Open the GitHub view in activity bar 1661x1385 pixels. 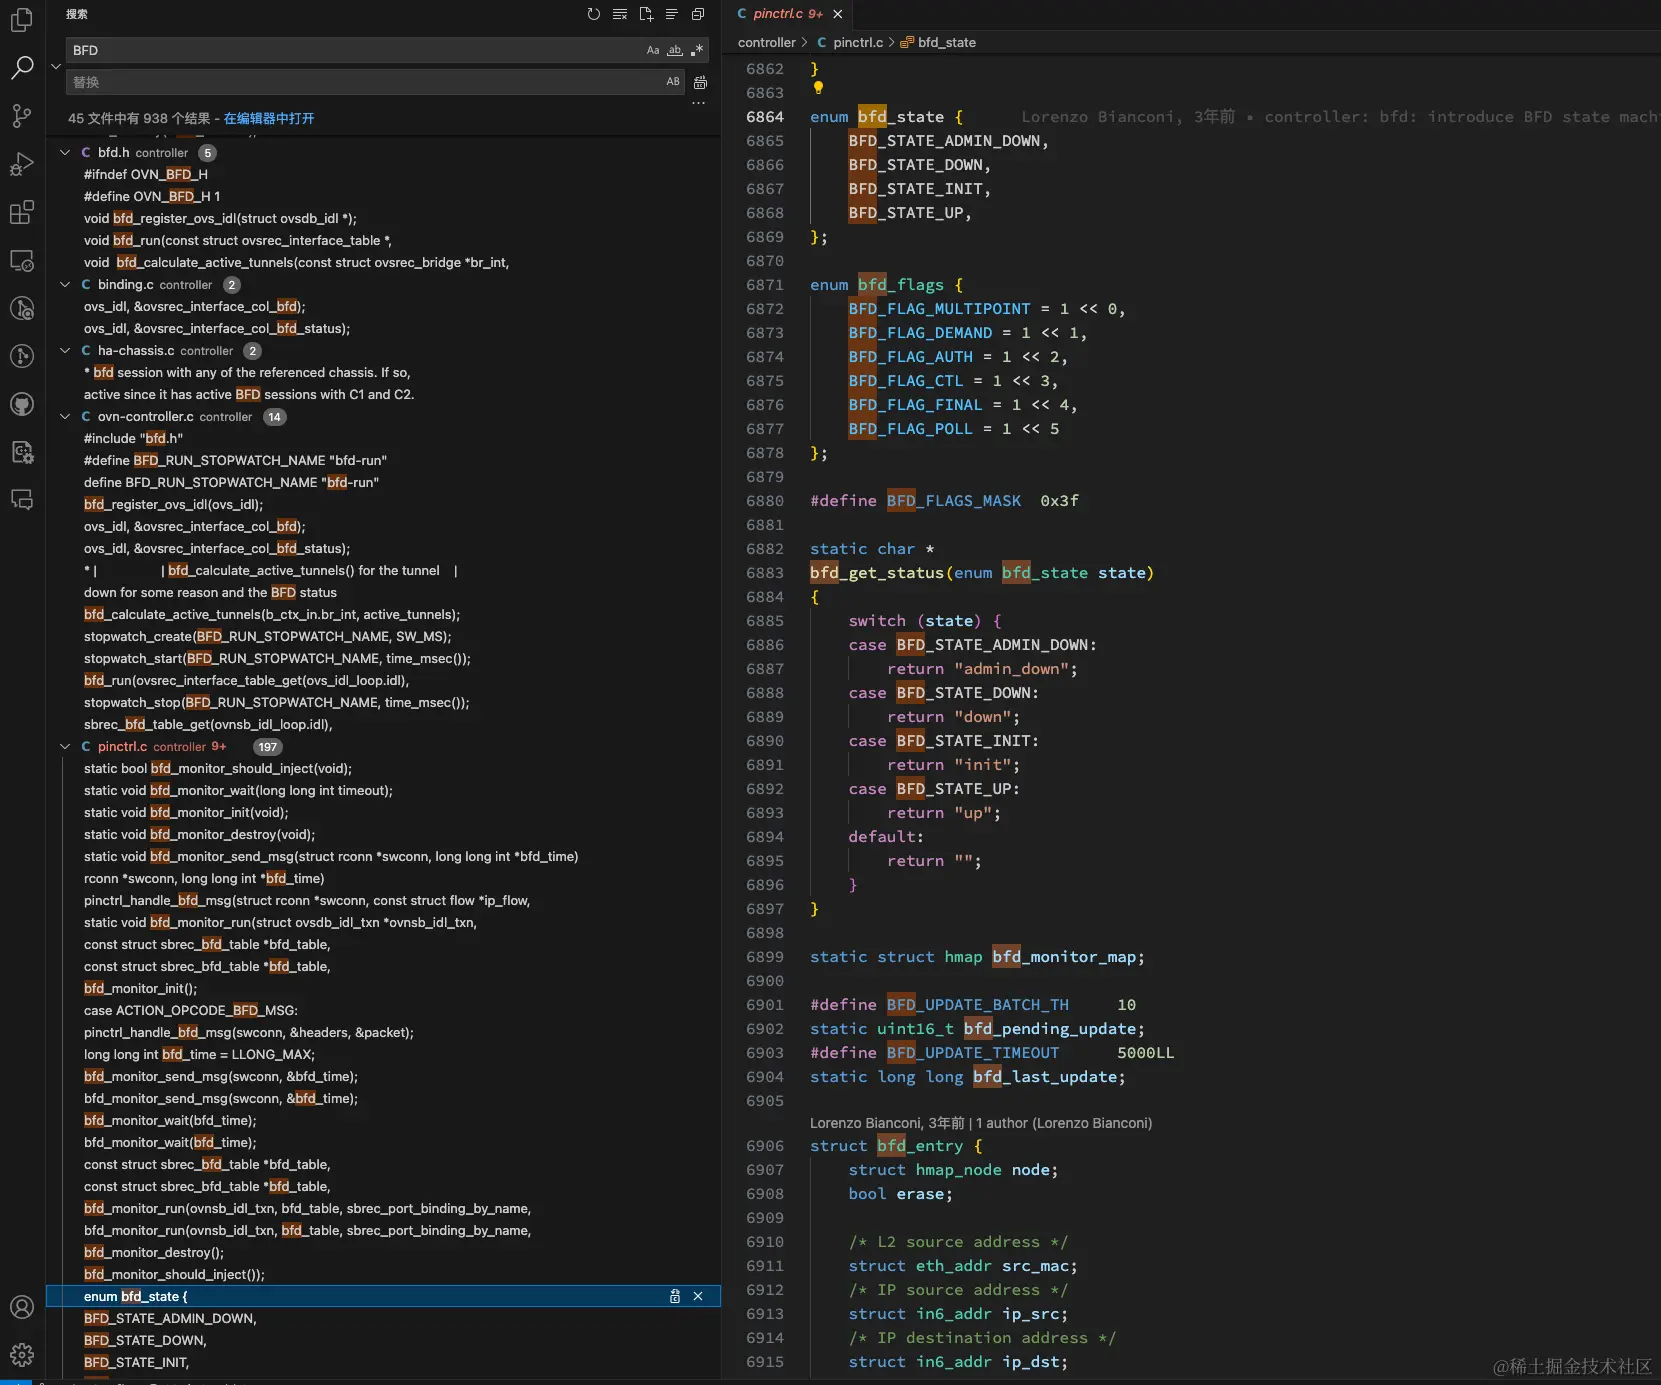21,404
